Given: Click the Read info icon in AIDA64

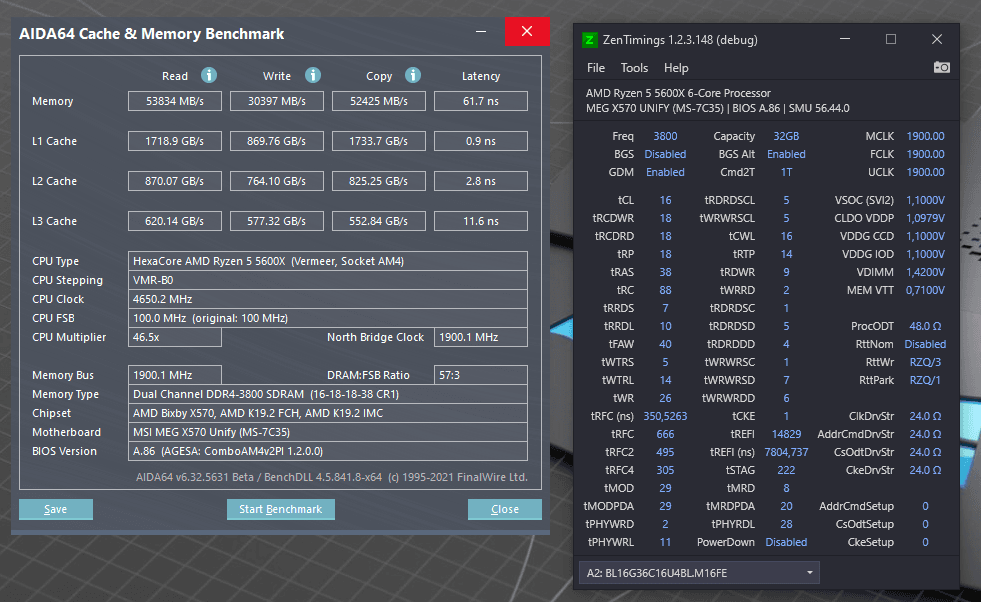Looking at the screenshot, I should (x=209, y=75).
